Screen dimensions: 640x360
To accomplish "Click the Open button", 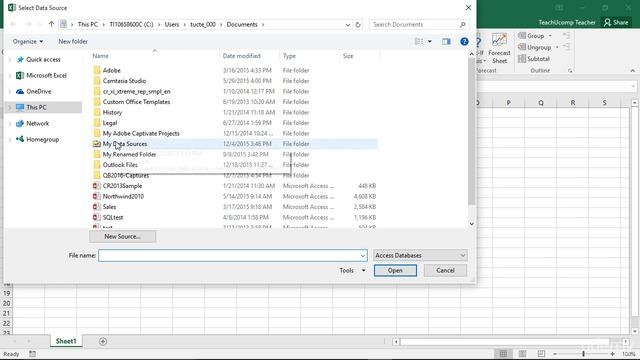I will tap(395, 270).
